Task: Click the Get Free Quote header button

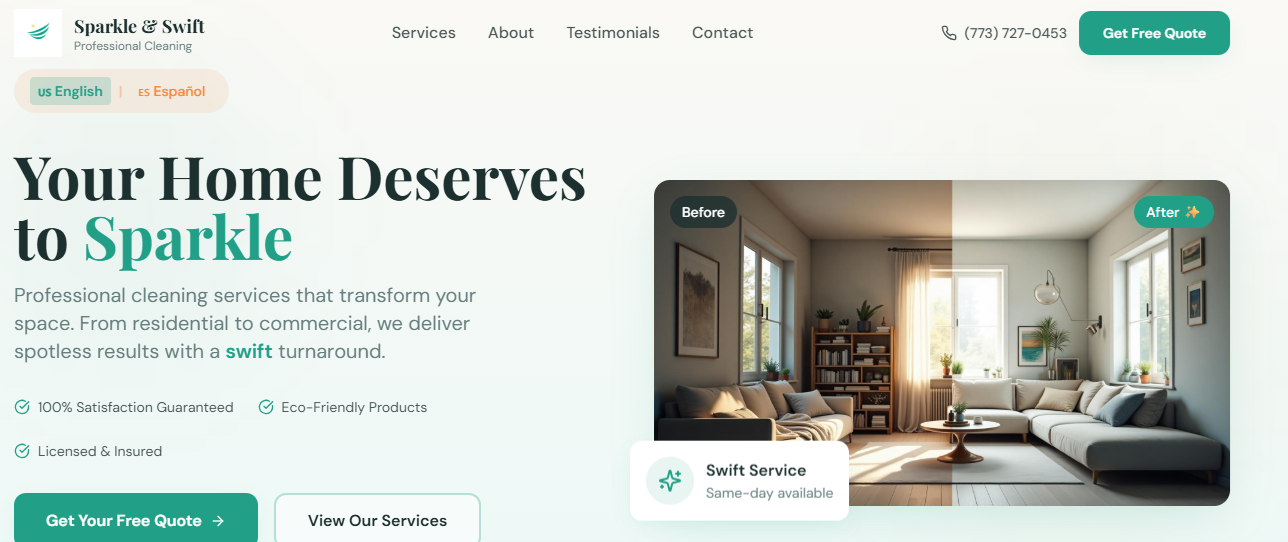Action: coord(1154,33)
